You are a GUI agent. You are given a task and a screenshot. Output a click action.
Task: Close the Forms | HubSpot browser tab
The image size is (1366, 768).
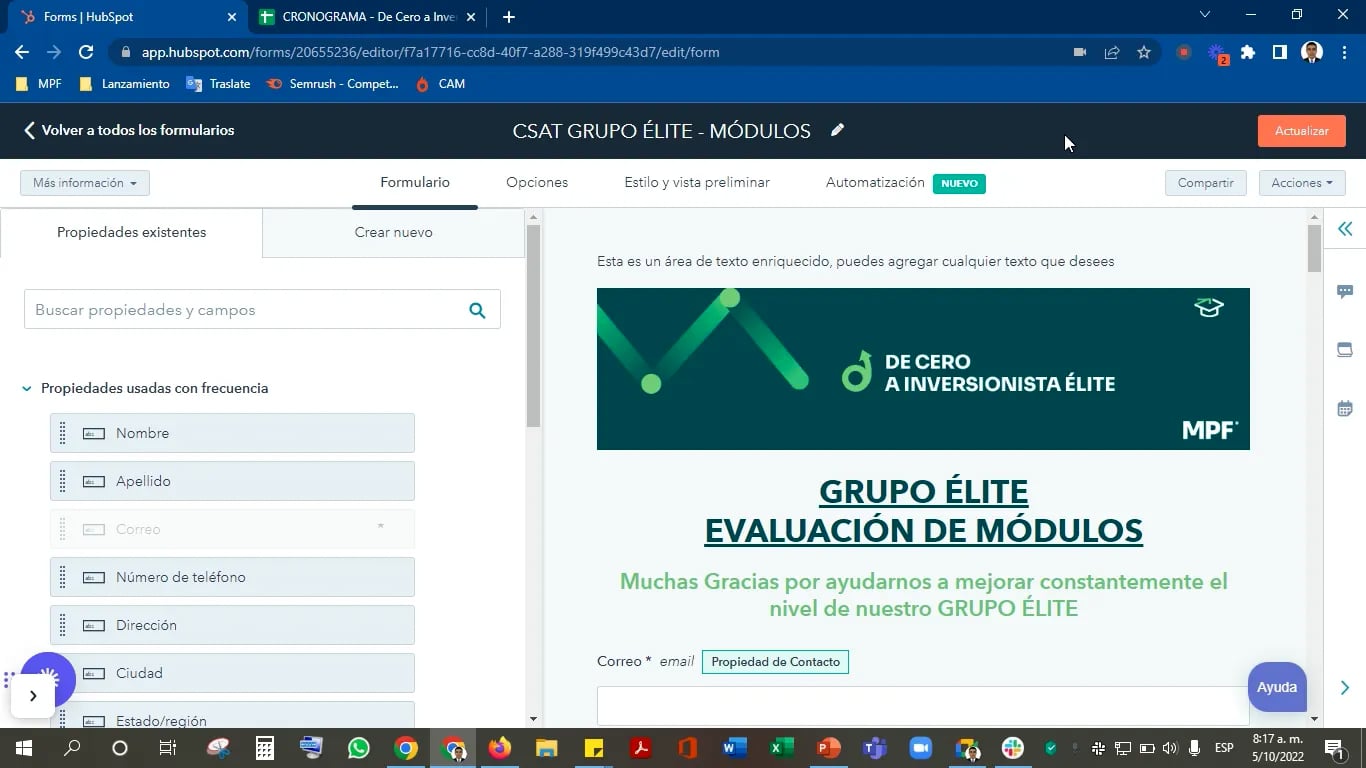click(232, 17)
